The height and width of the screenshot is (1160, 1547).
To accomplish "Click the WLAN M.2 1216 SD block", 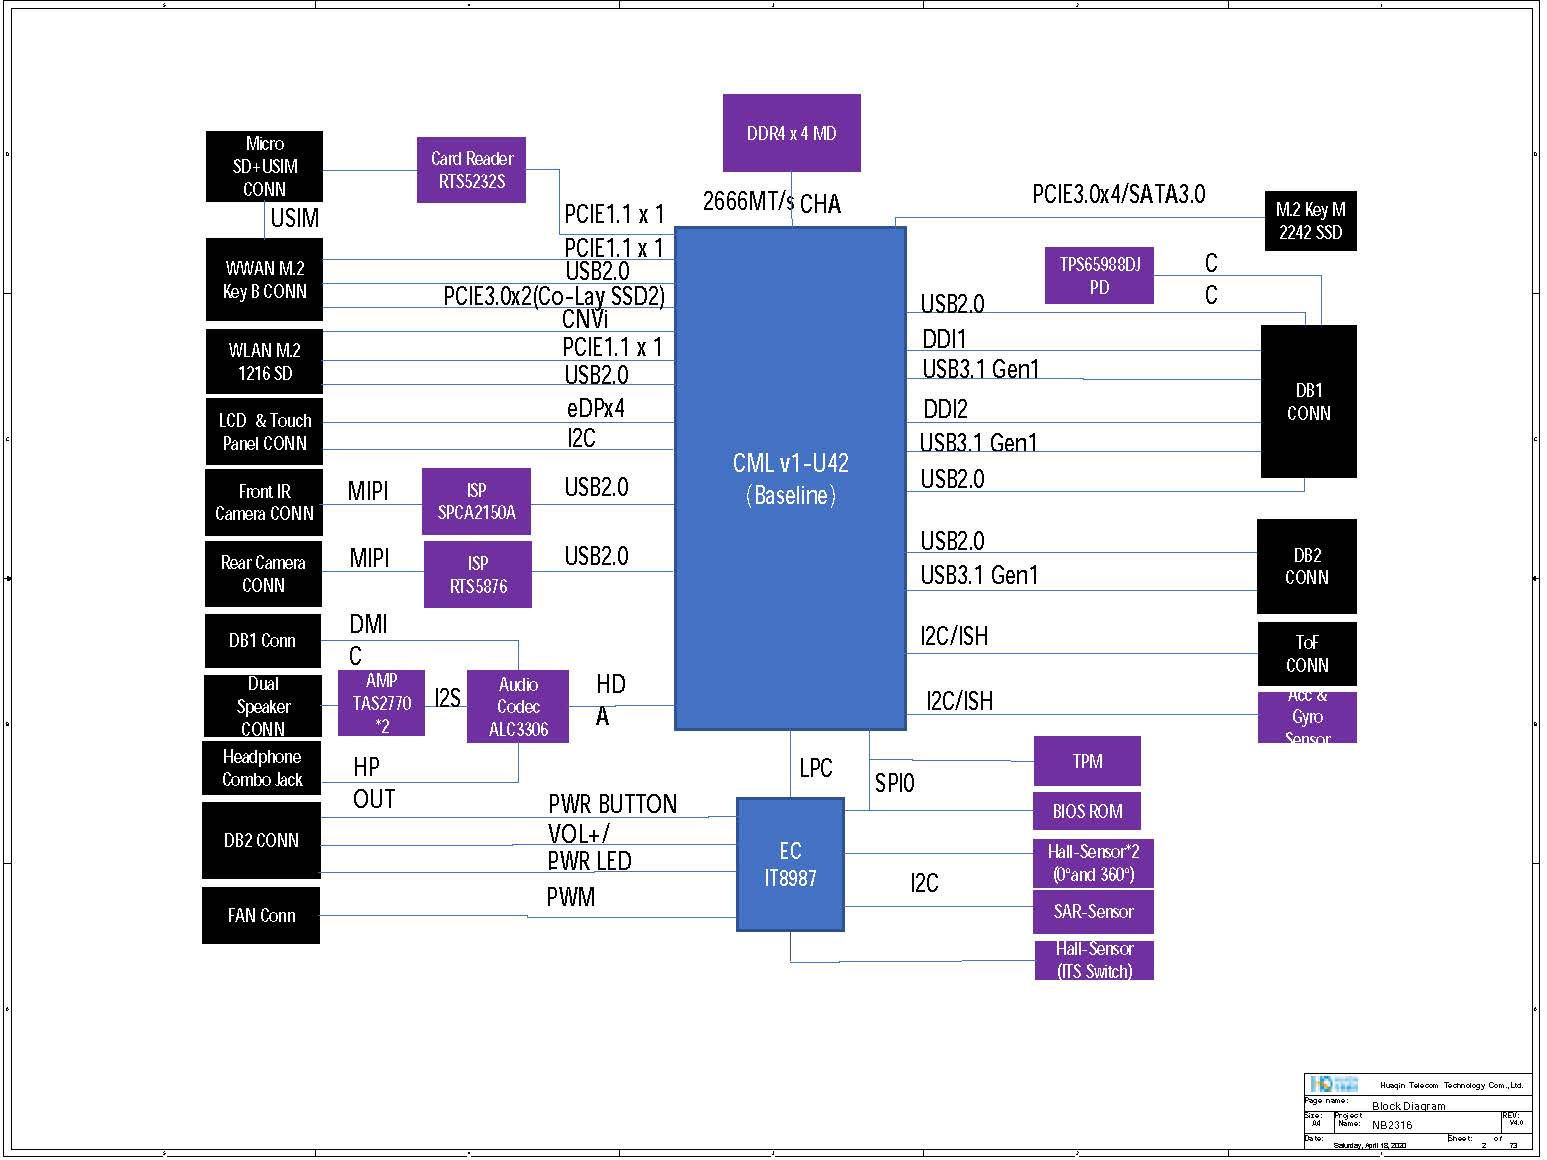I will pos(264,361).
